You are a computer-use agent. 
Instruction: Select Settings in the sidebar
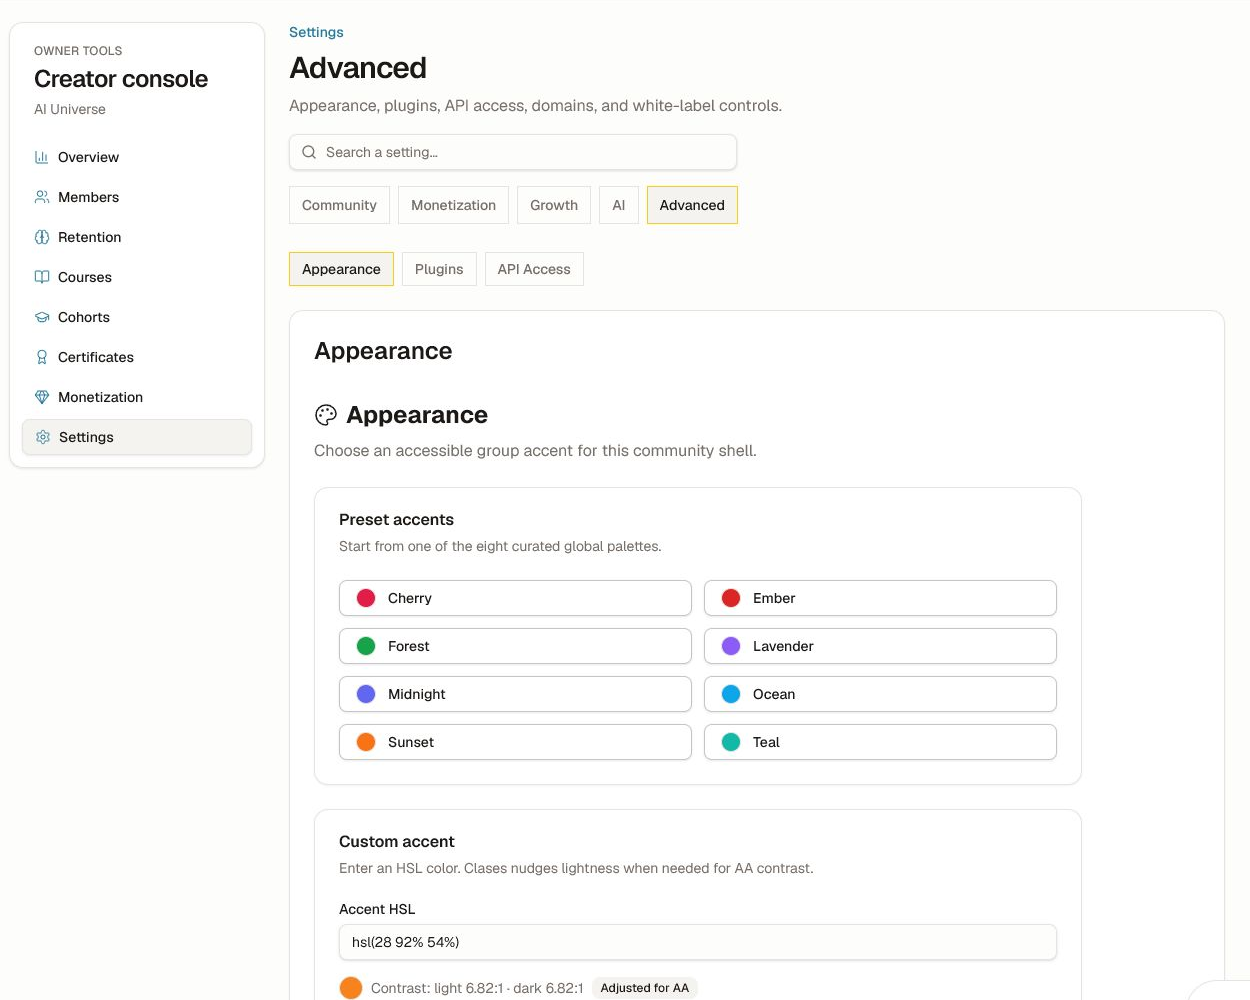point(137,437)
